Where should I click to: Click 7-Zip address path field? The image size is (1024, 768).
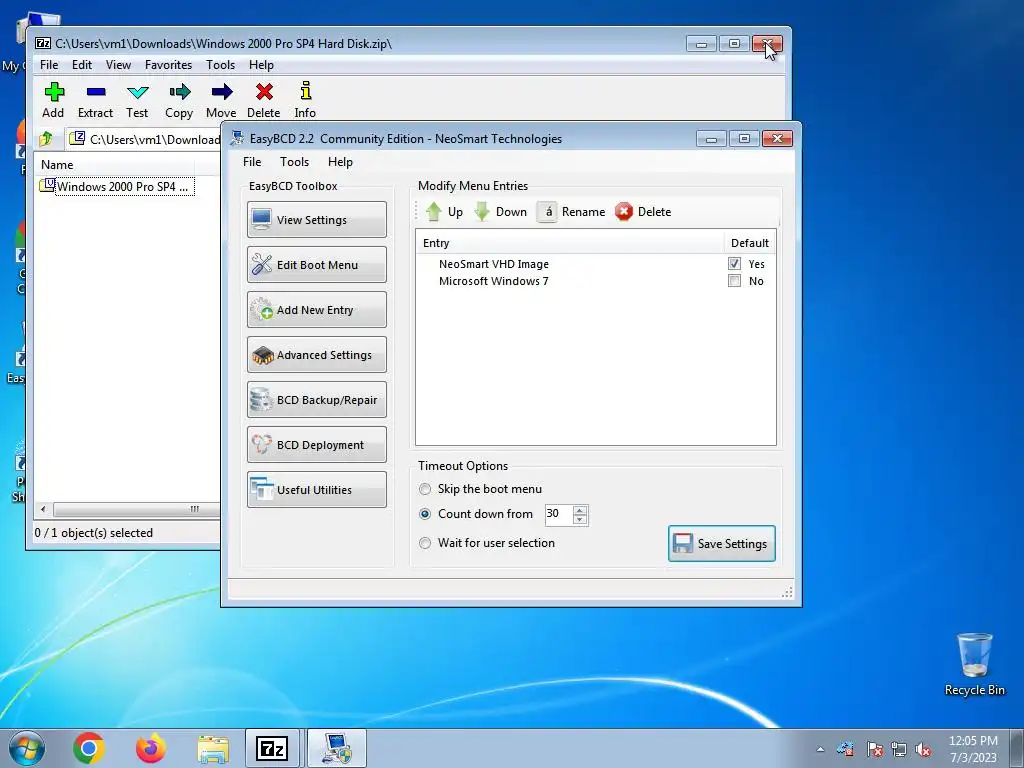144,139
